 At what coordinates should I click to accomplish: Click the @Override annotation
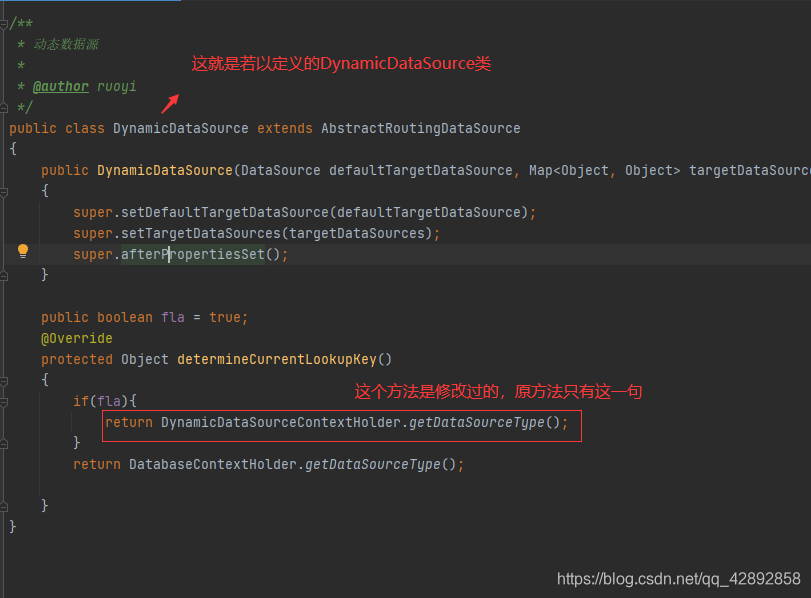pyautogui.click(x=77, y=338)
